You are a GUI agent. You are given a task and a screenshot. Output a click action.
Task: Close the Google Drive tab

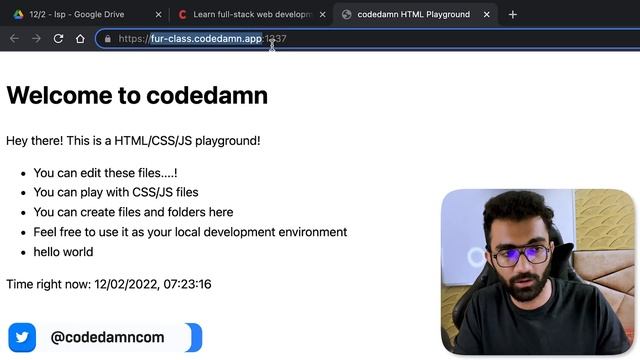point(158,15)
